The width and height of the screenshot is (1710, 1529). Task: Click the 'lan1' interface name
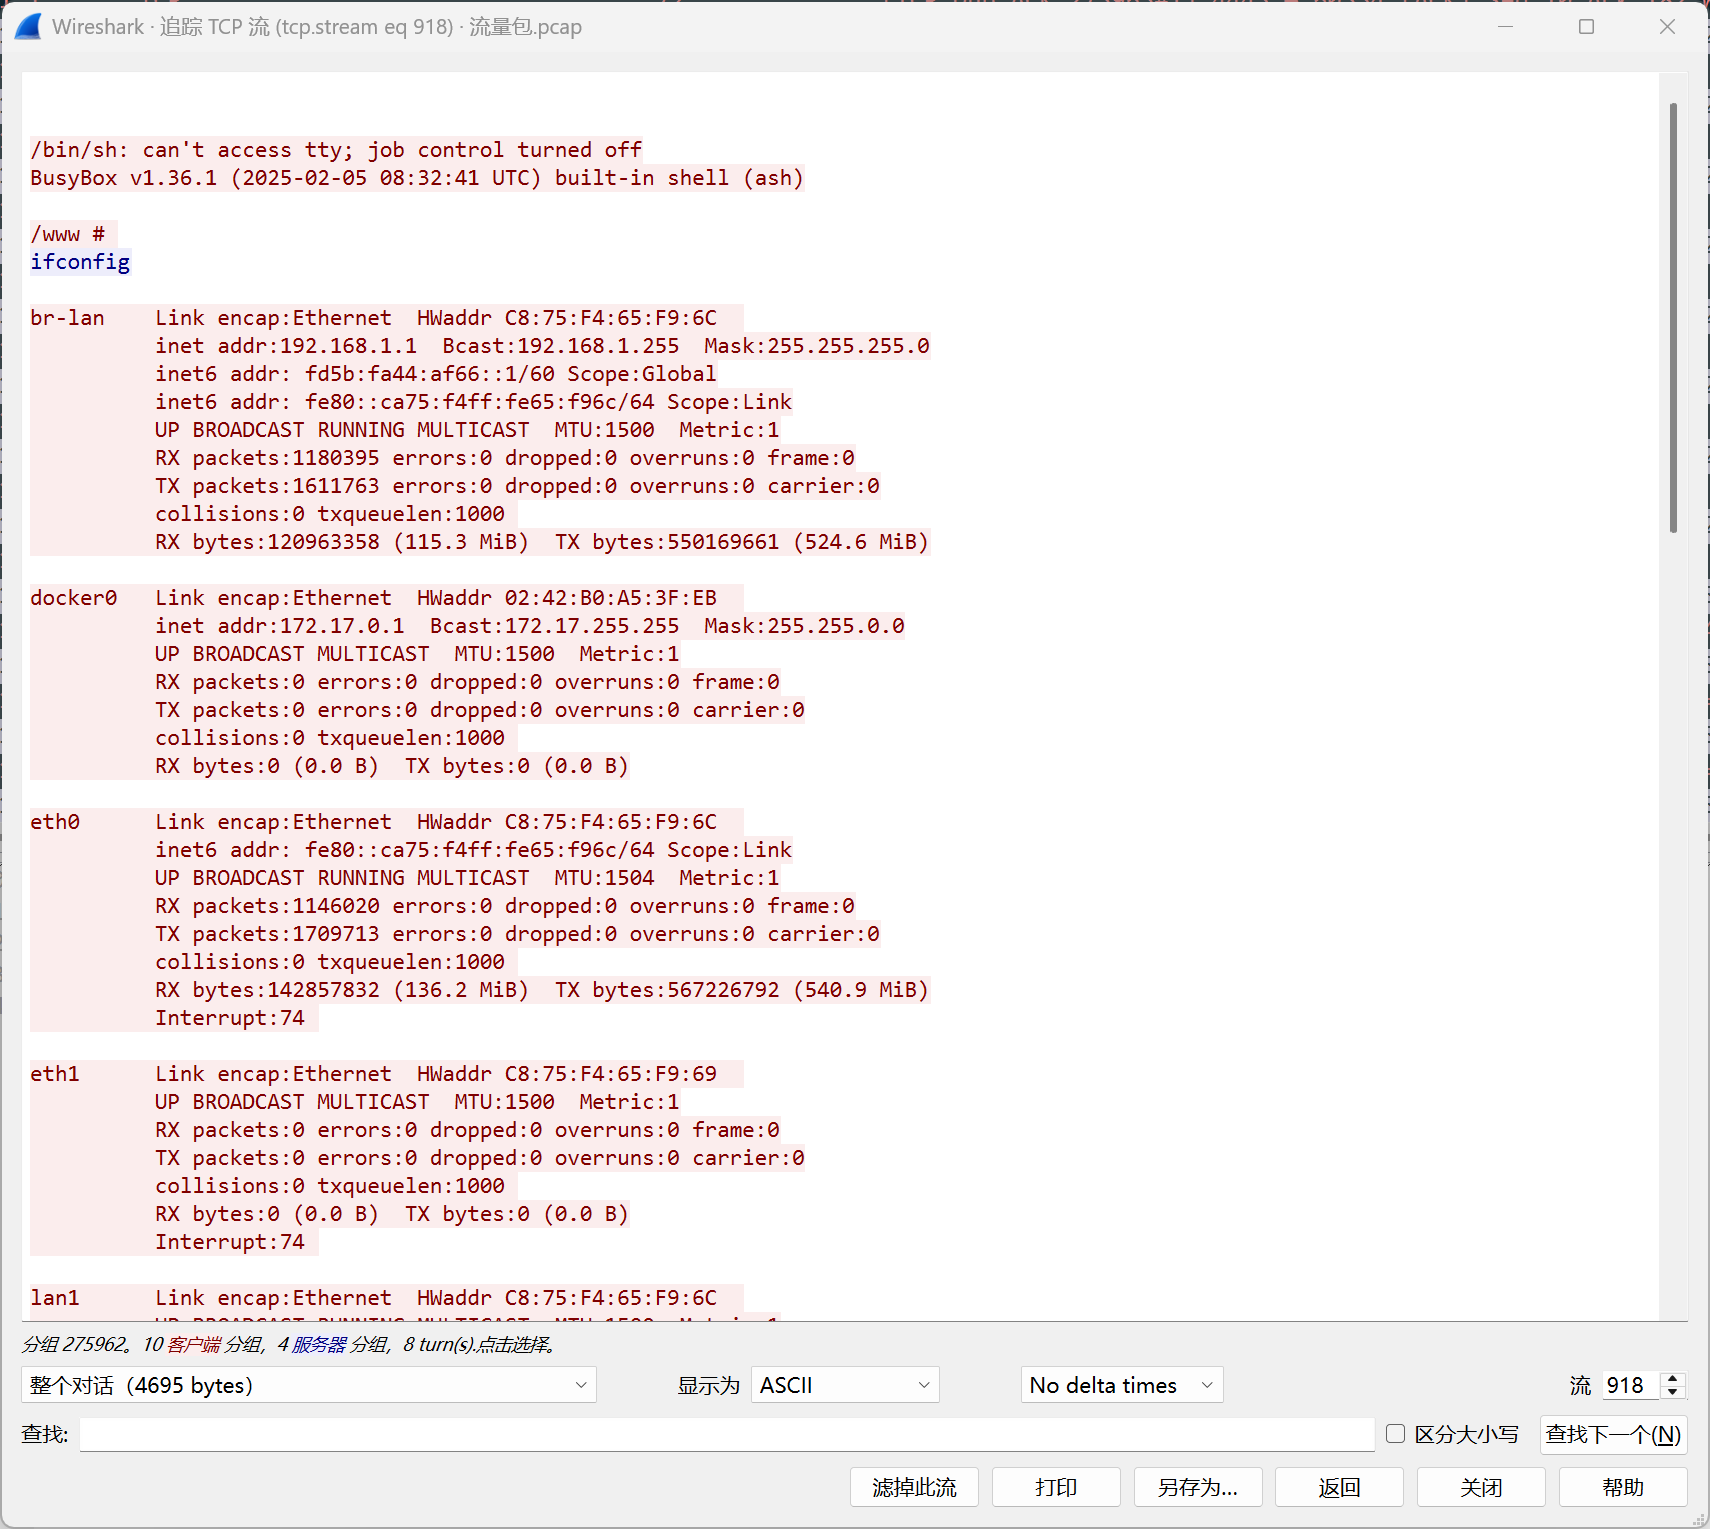click(55, 1298)
